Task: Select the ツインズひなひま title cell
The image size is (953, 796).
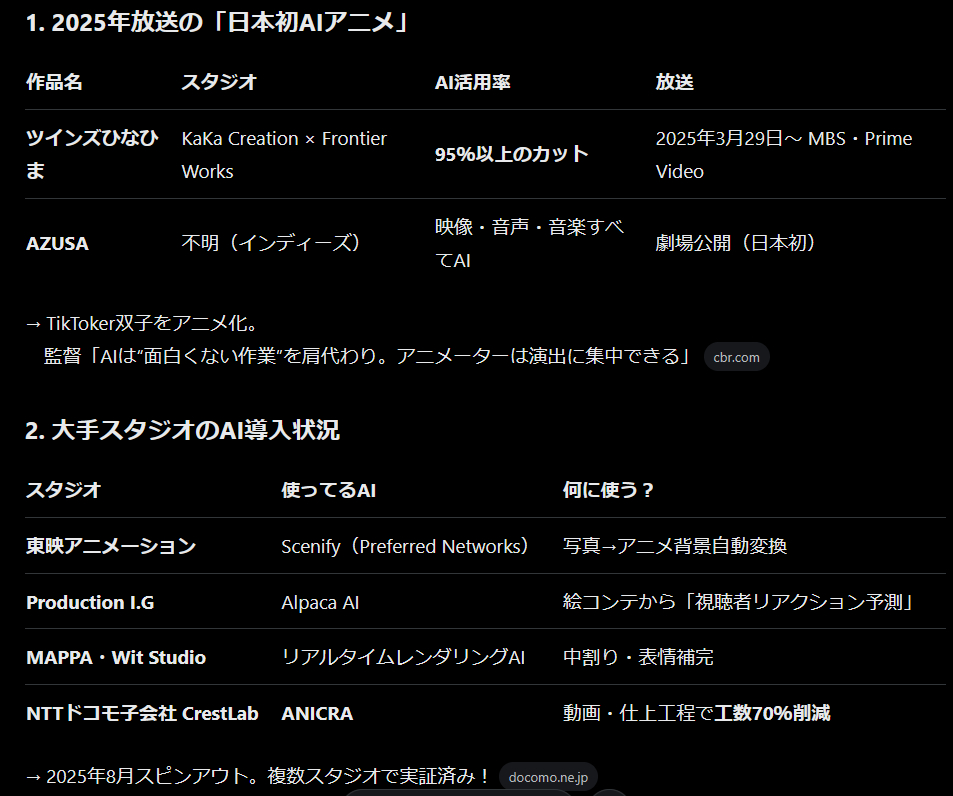Action: (91, 154)
